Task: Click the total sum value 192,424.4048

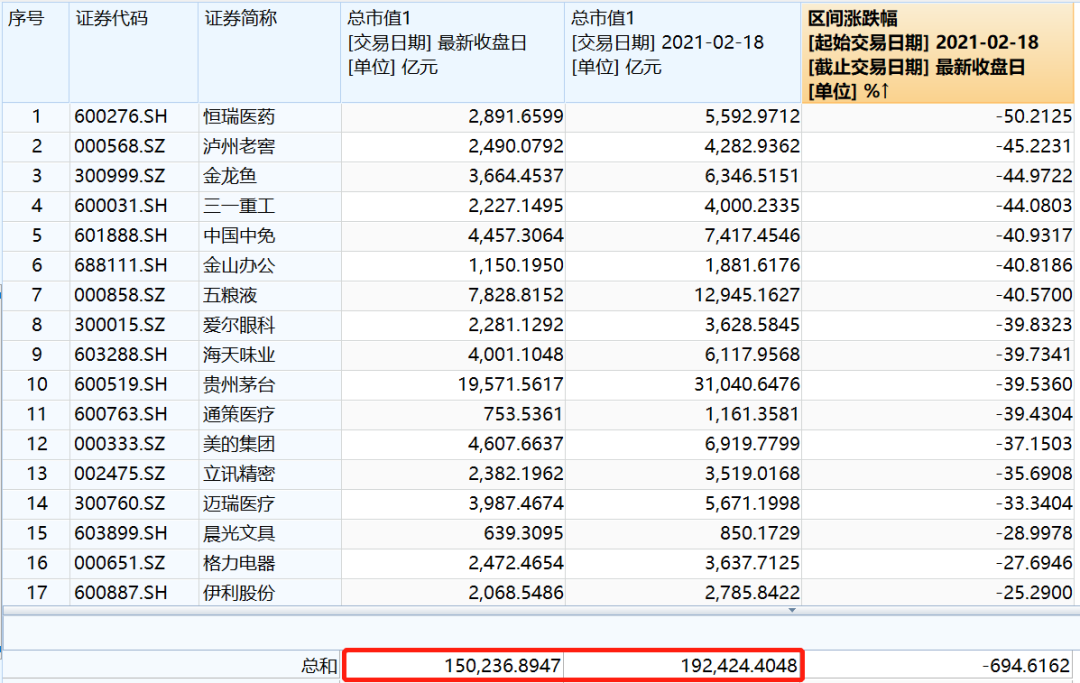Action: (x=685, y=666)
